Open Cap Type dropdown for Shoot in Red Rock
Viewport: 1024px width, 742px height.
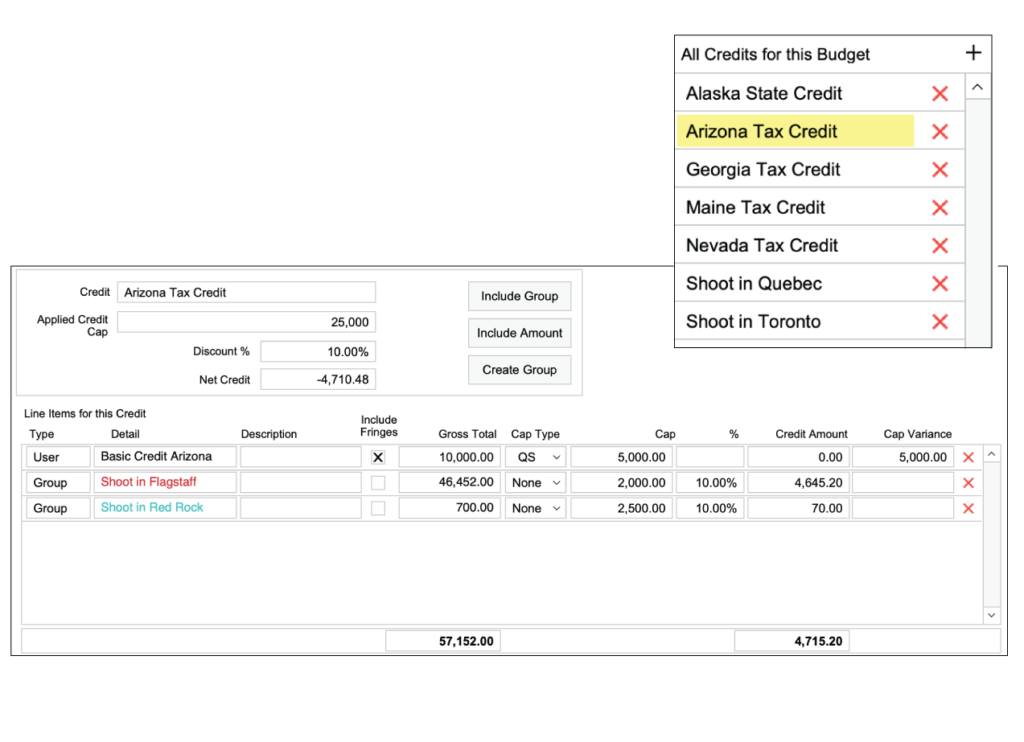pos(535,508)
